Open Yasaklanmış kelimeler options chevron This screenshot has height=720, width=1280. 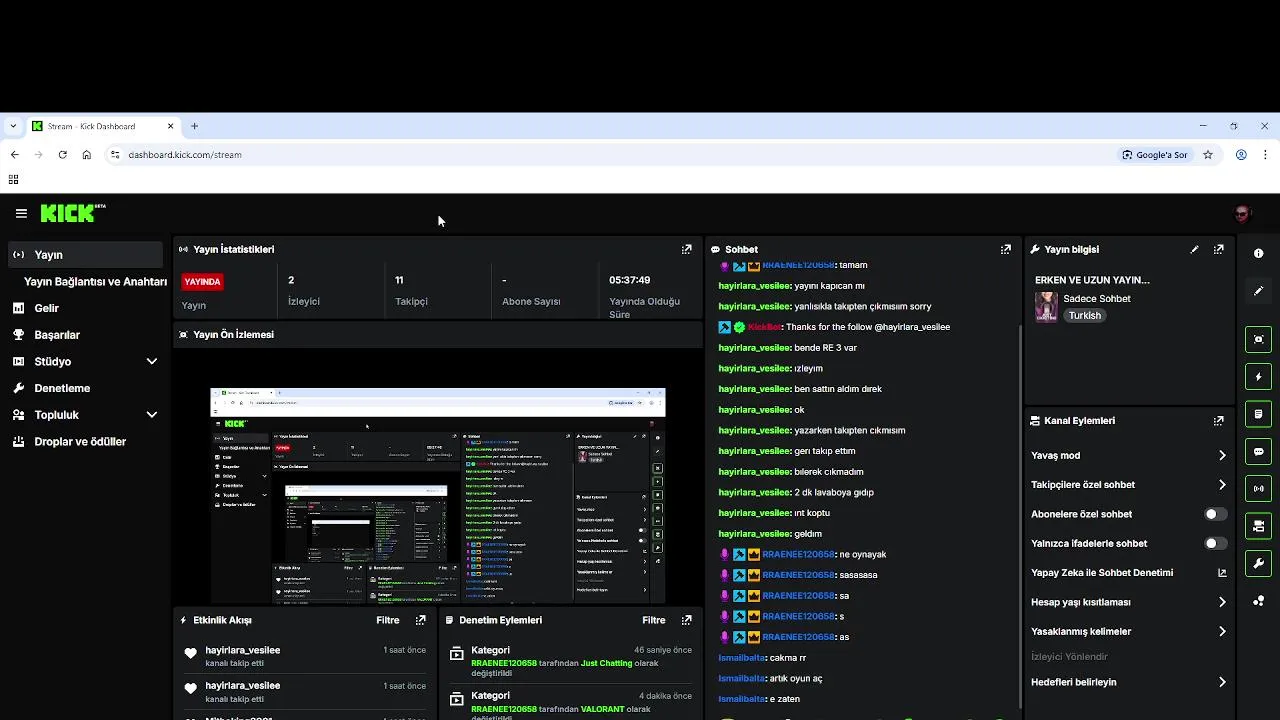[x=1222, y=631]
